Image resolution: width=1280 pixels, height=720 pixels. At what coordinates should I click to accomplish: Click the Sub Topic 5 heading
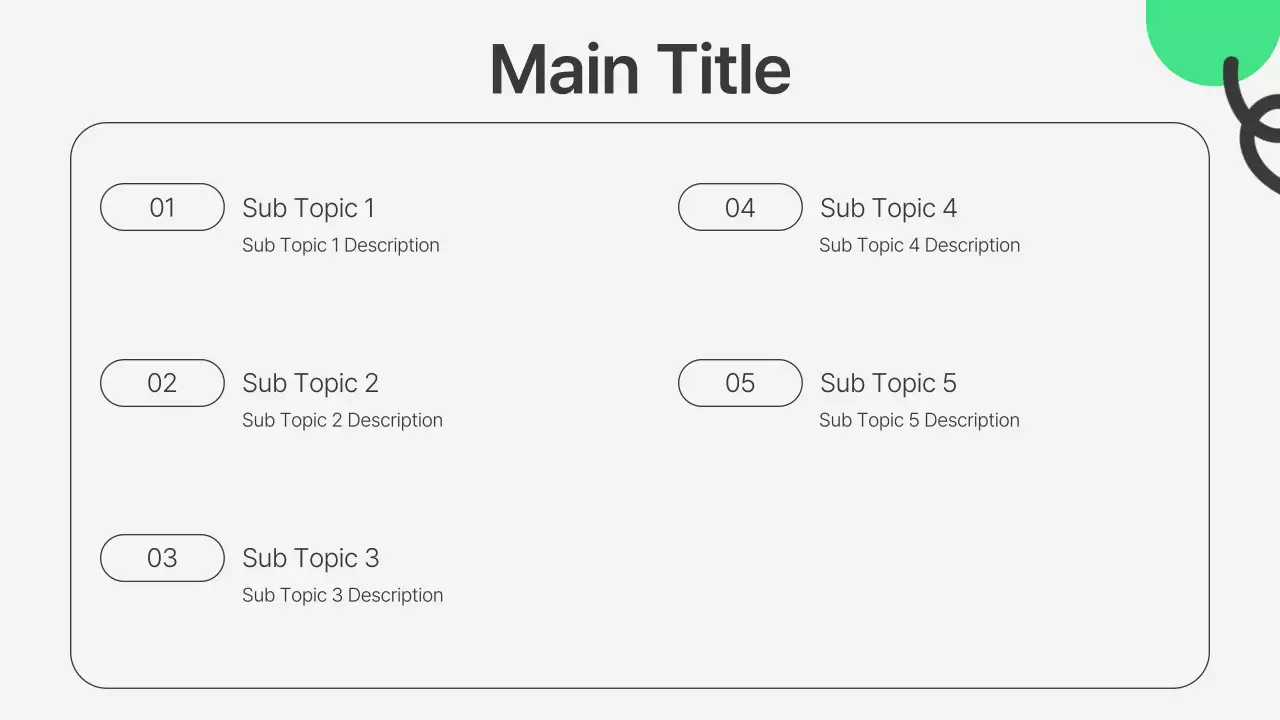pyautogui.click(x=888, y=383)
